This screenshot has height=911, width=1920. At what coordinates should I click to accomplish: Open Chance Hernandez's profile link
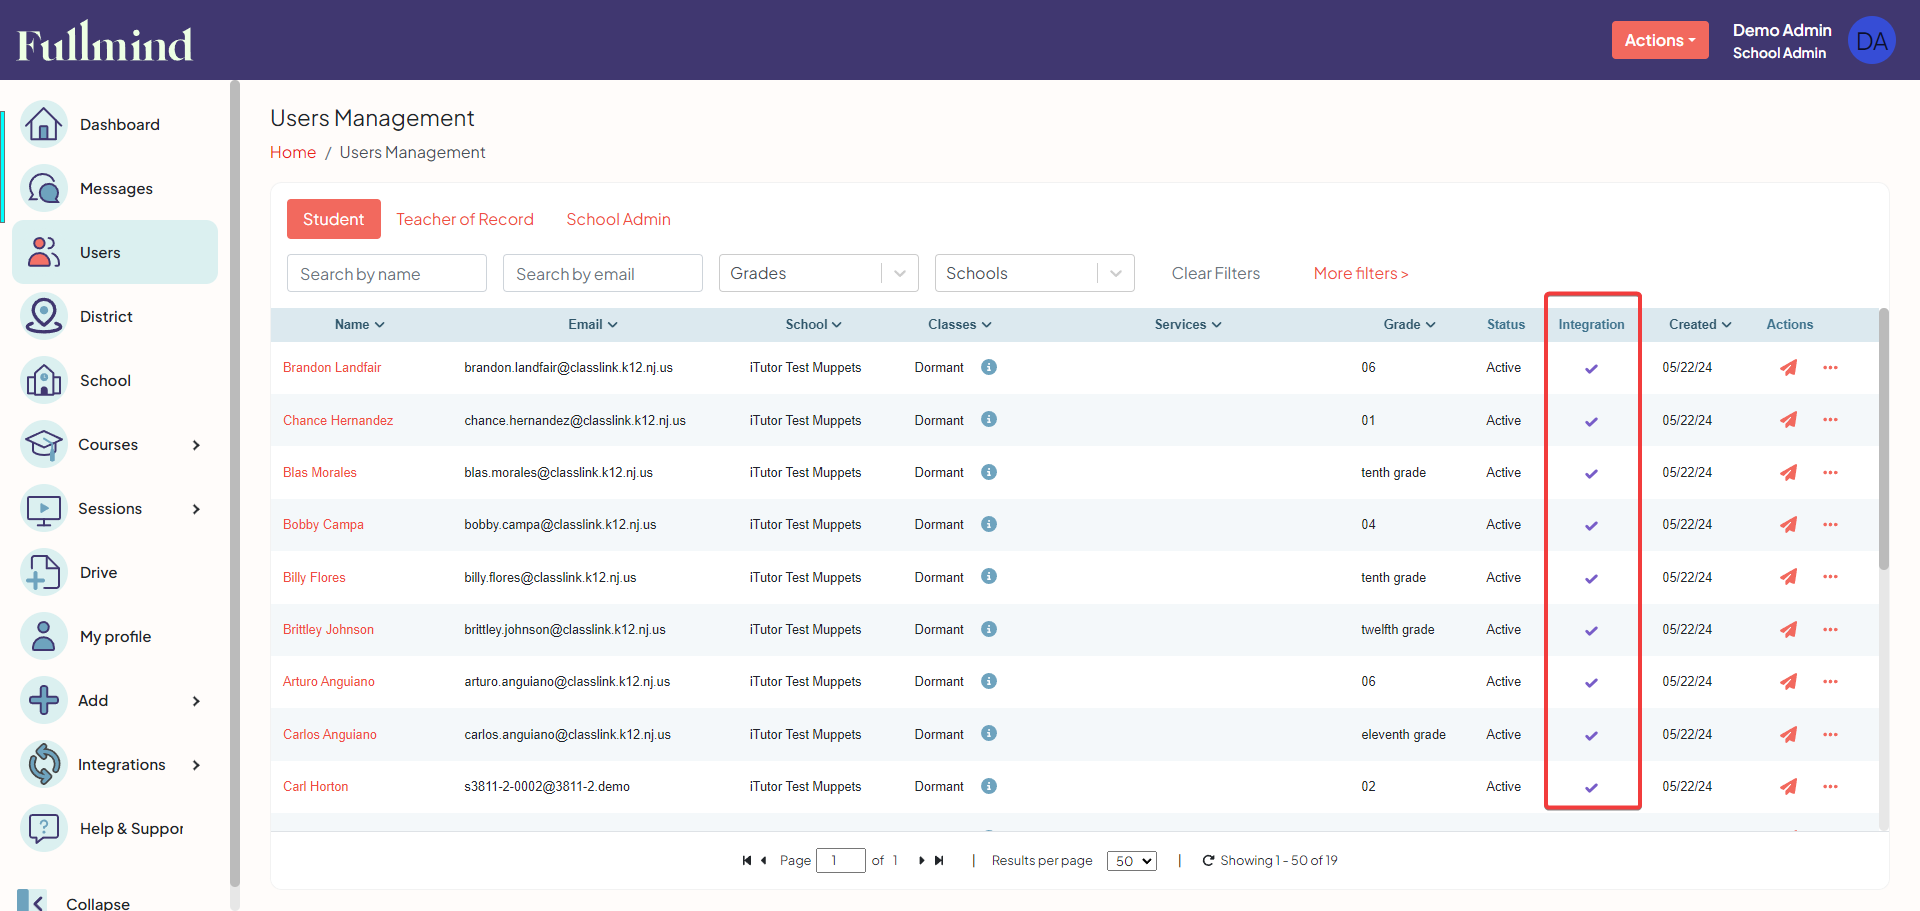click(338, 420)
